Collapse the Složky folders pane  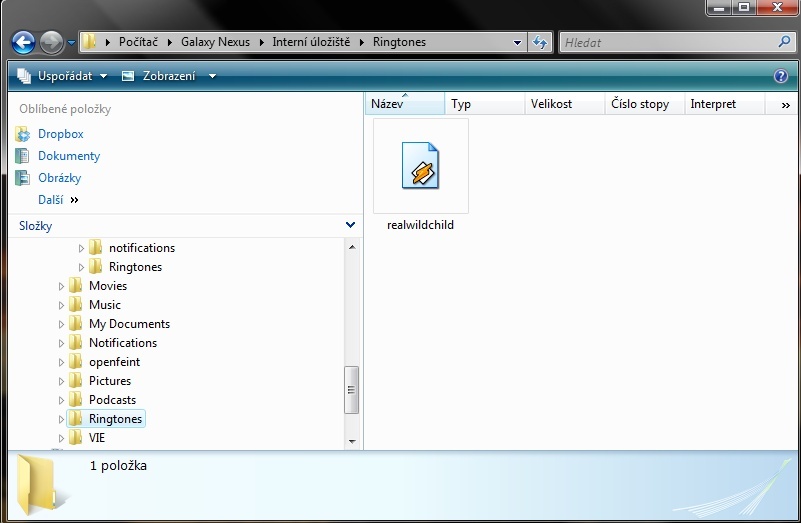(349, 226)
